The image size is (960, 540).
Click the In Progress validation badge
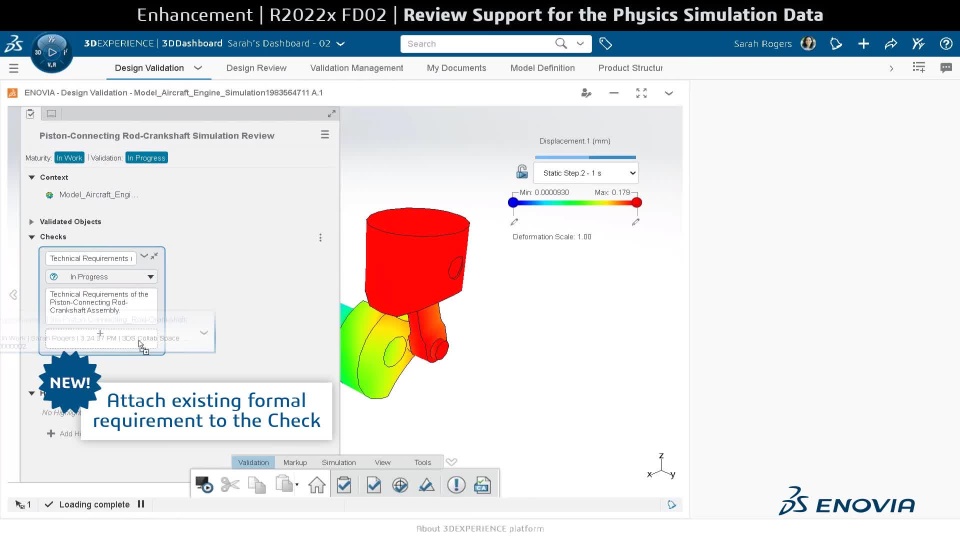(x=146, y=158)
